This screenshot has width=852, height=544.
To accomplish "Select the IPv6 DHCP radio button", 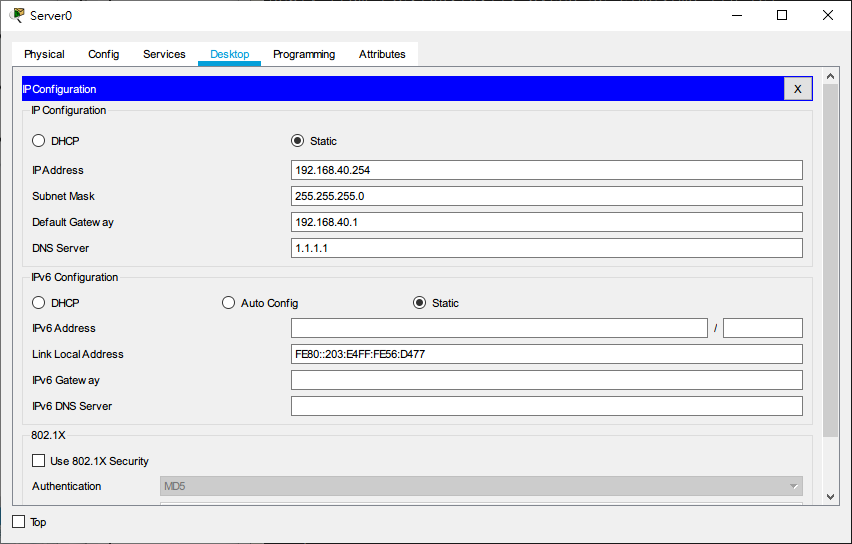I will pos(39,303).
